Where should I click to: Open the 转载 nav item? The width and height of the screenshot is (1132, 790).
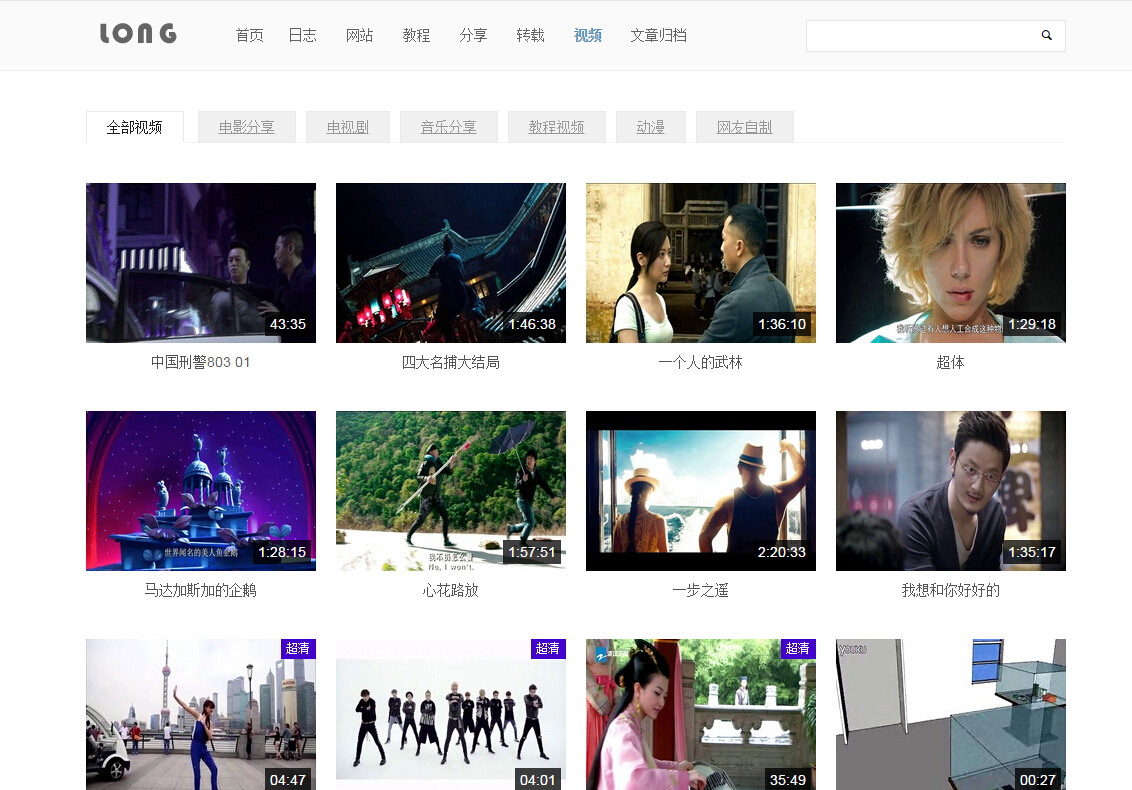coord(531,35)
